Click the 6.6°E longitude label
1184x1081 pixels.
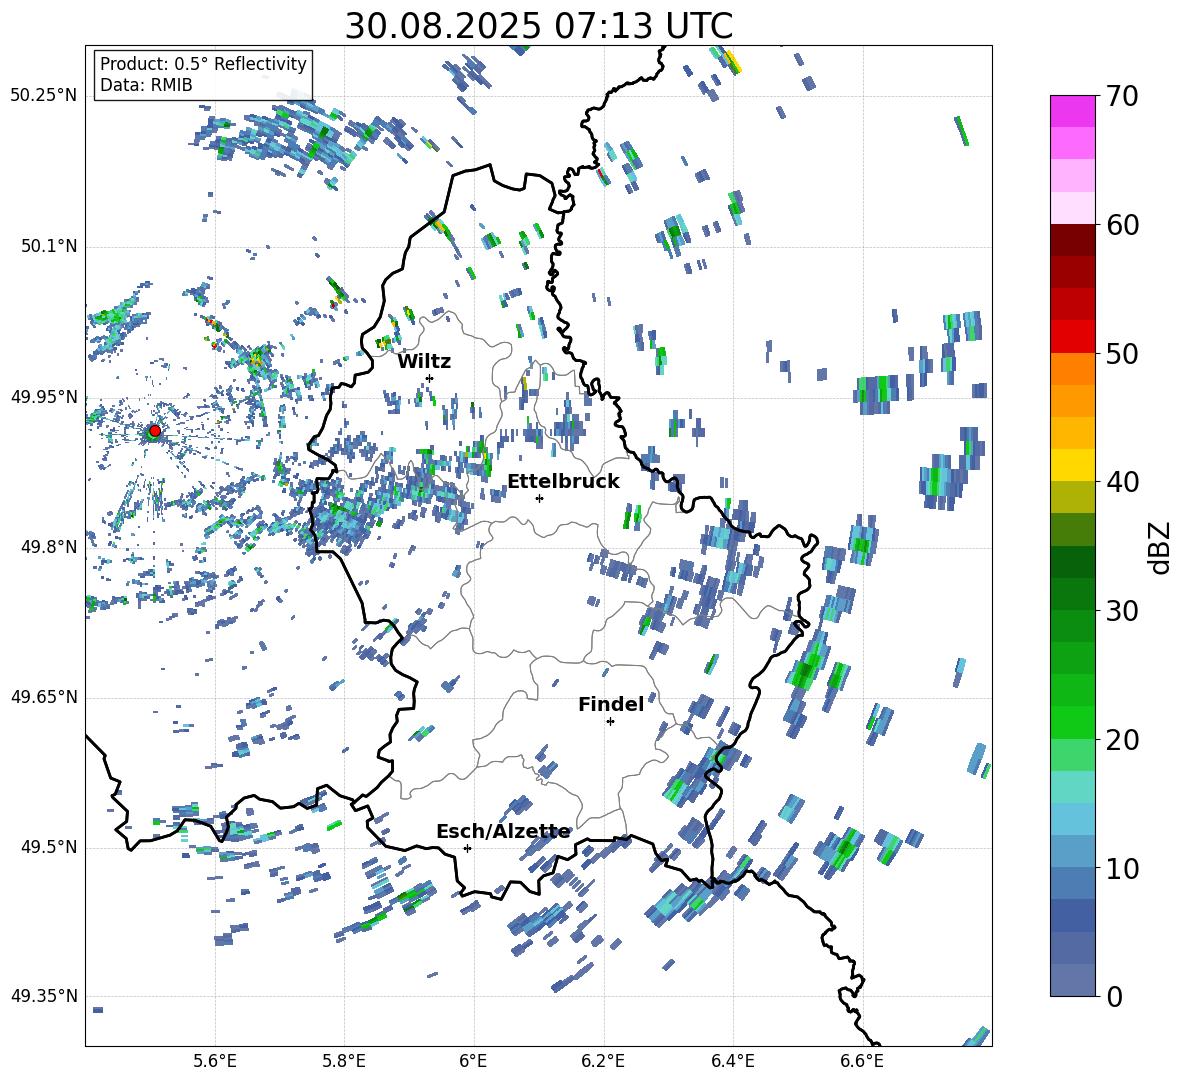click(862, 1061)
